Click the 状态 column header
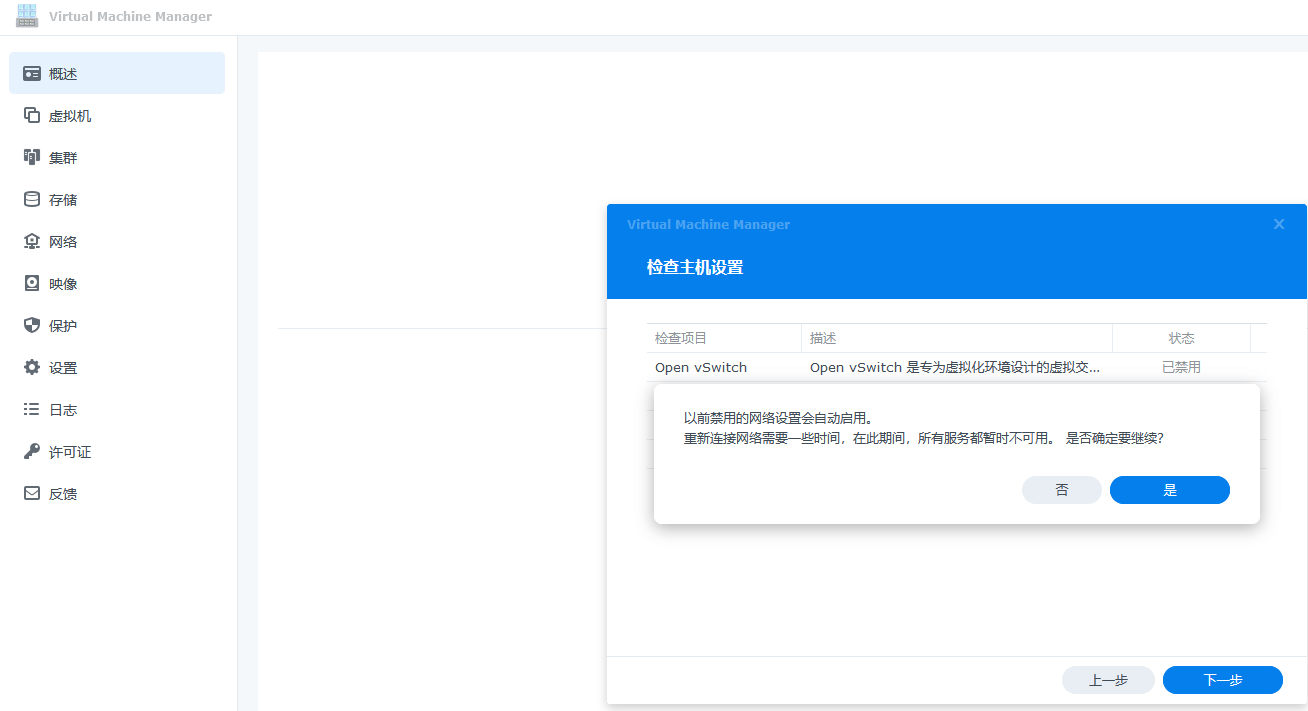Screen dimensions: 1308x711 pos(1181,338)
